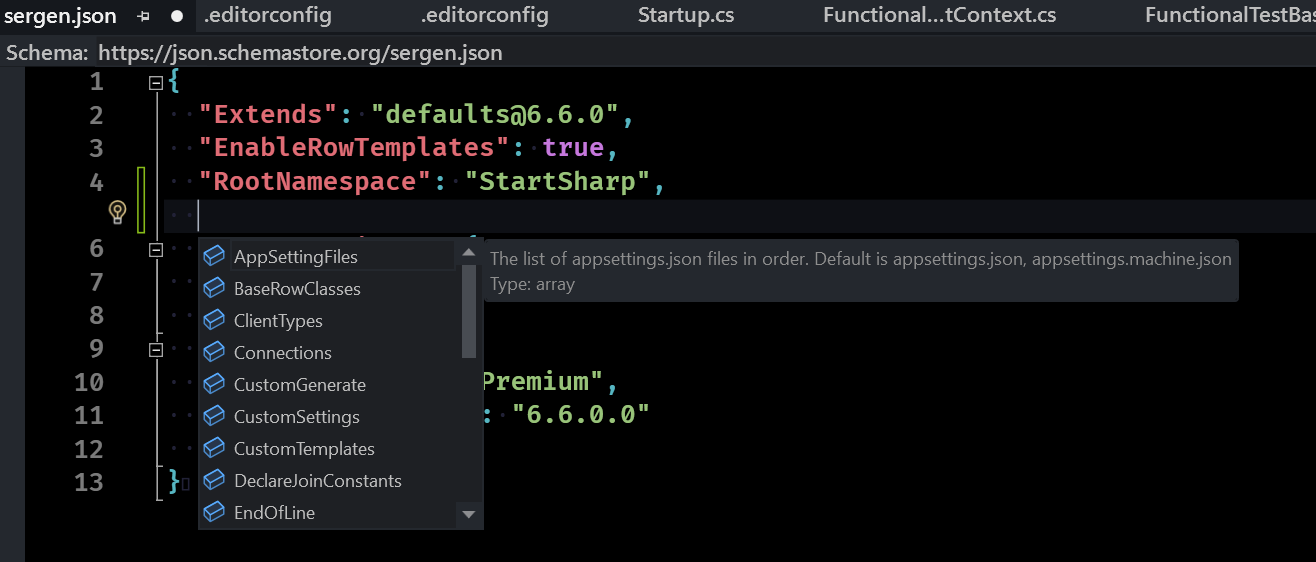Click the CustomGenerate property icon
The height and width of the screenshot is (562, 1316).
[214, 385]
